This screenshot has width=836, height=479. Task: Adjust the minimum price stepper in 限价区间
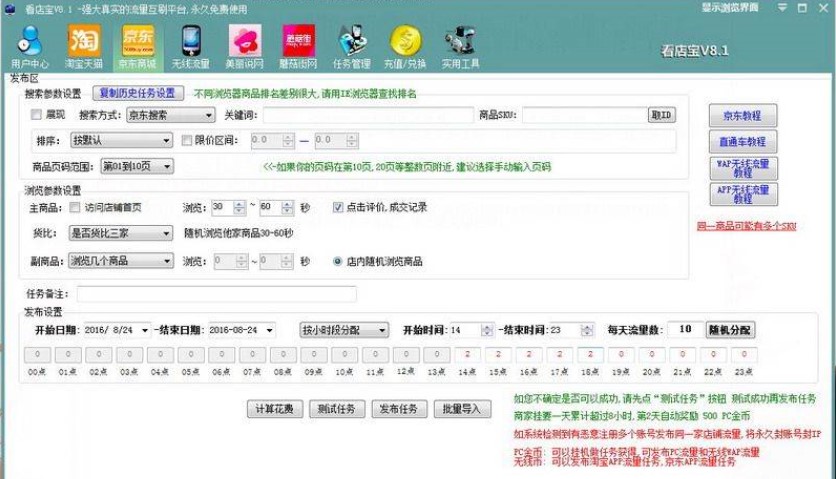point(288,141)
